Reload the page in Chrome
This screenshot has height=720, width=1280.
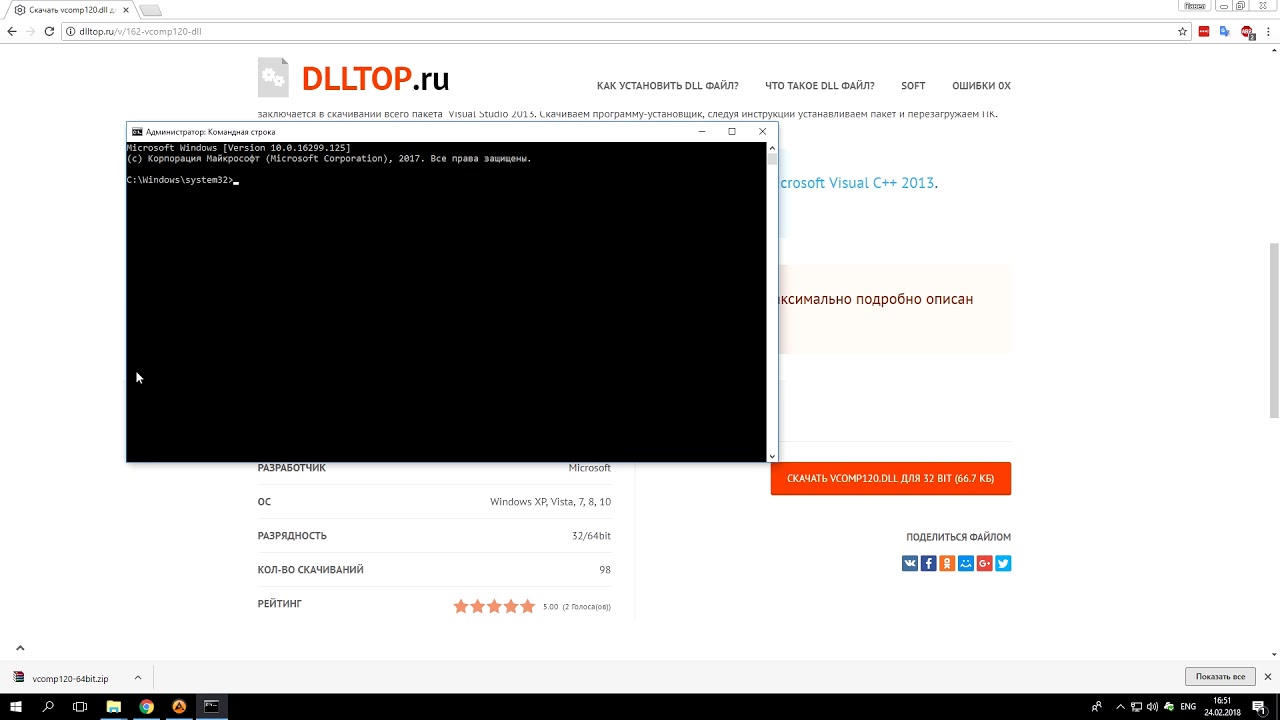pyautogui.click(x=49, y=31)
